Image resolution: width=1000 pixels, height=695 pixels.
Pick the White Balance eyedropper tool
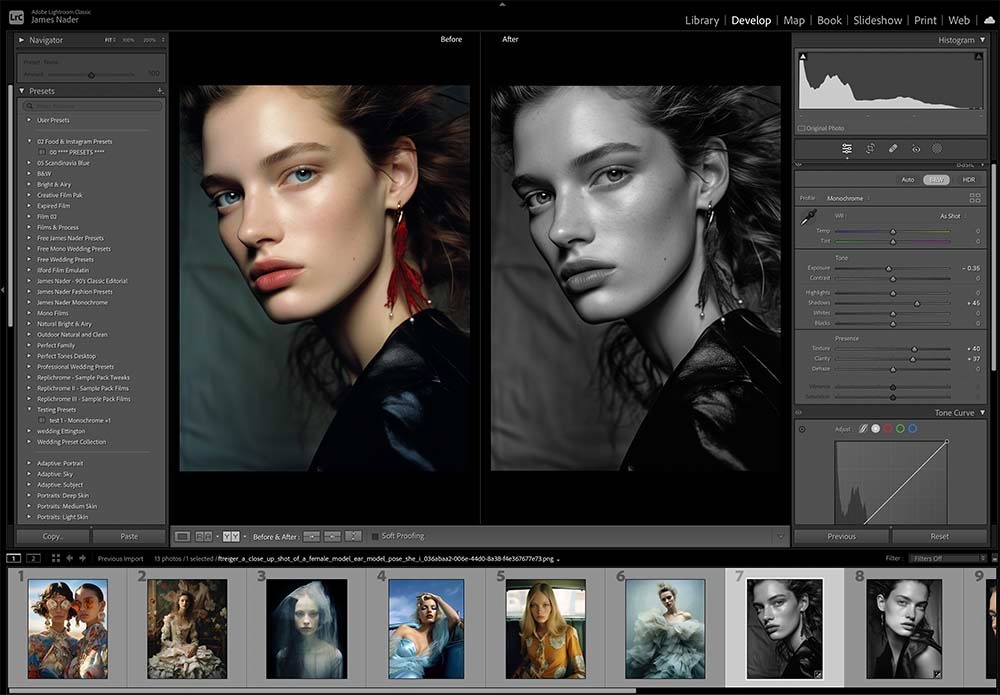click(807, 217)
